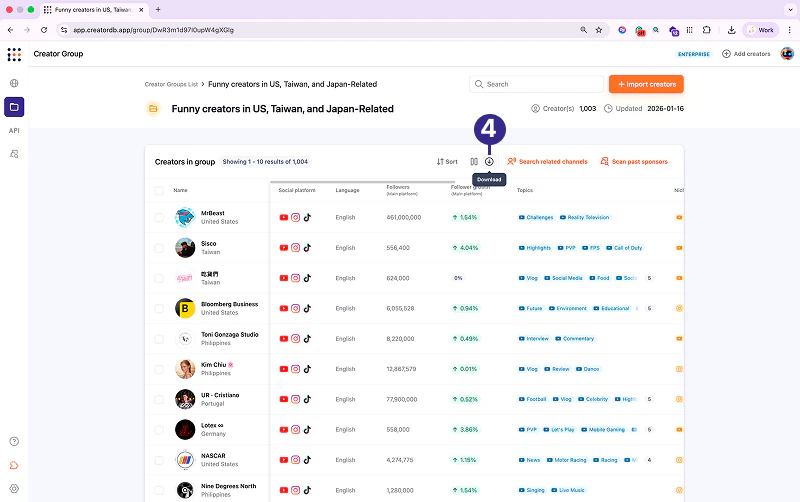Click the Lotex avatar thumbnail
The width and height of the screenshot is (800, 502).
pos(185,430)
